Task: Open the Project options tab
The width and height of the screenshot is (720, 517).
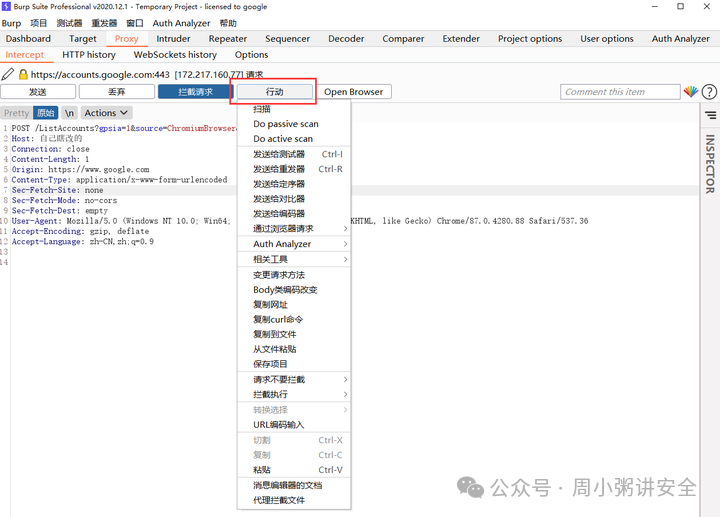Action: (x=530, y=39)
